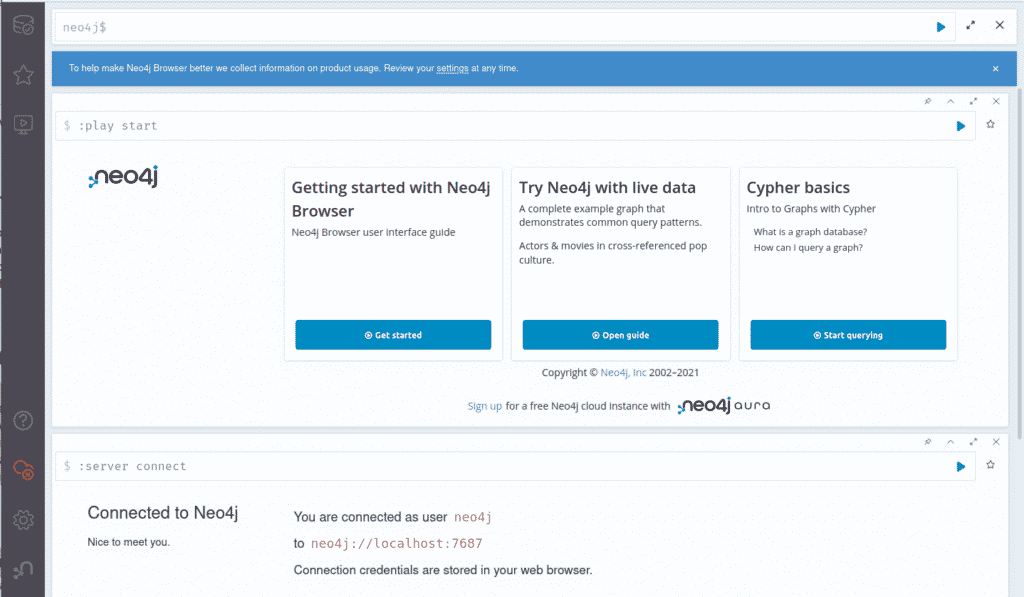Click the Neo4j logo at the sidebar bottom
Screen dimensions: 1024x597
point(22,568)
